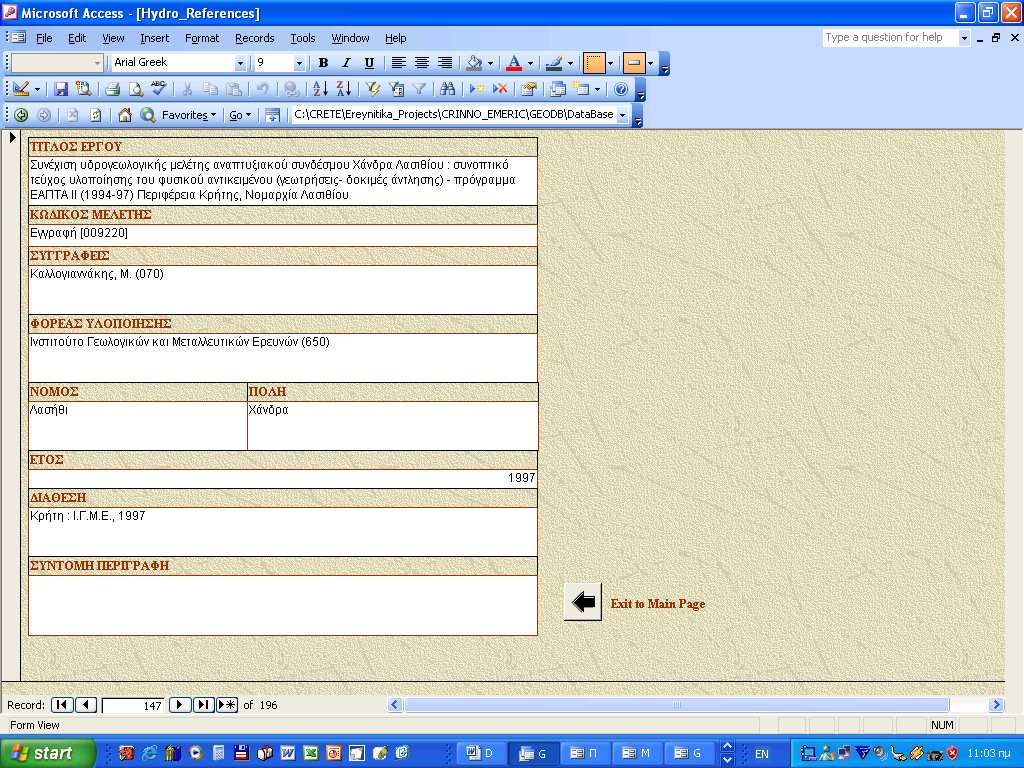
Task: Toggle italic formatting
Action: pyautogui.click(x=346, y=63)
